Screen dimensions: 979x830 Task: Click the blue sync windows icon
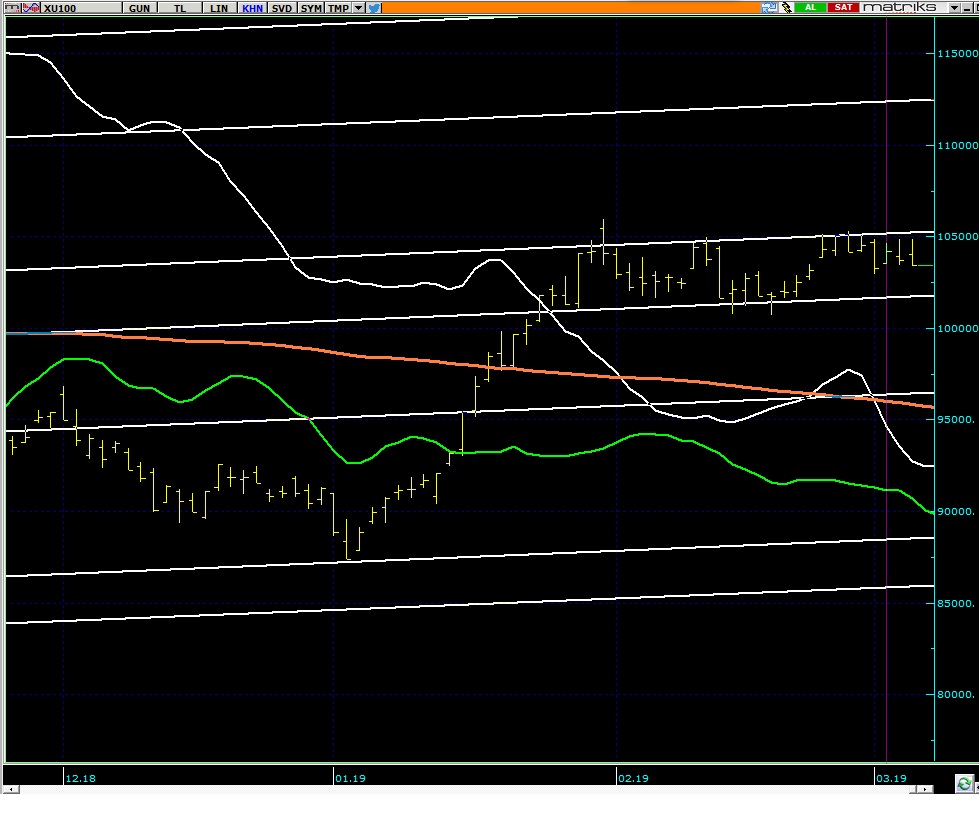769,7
